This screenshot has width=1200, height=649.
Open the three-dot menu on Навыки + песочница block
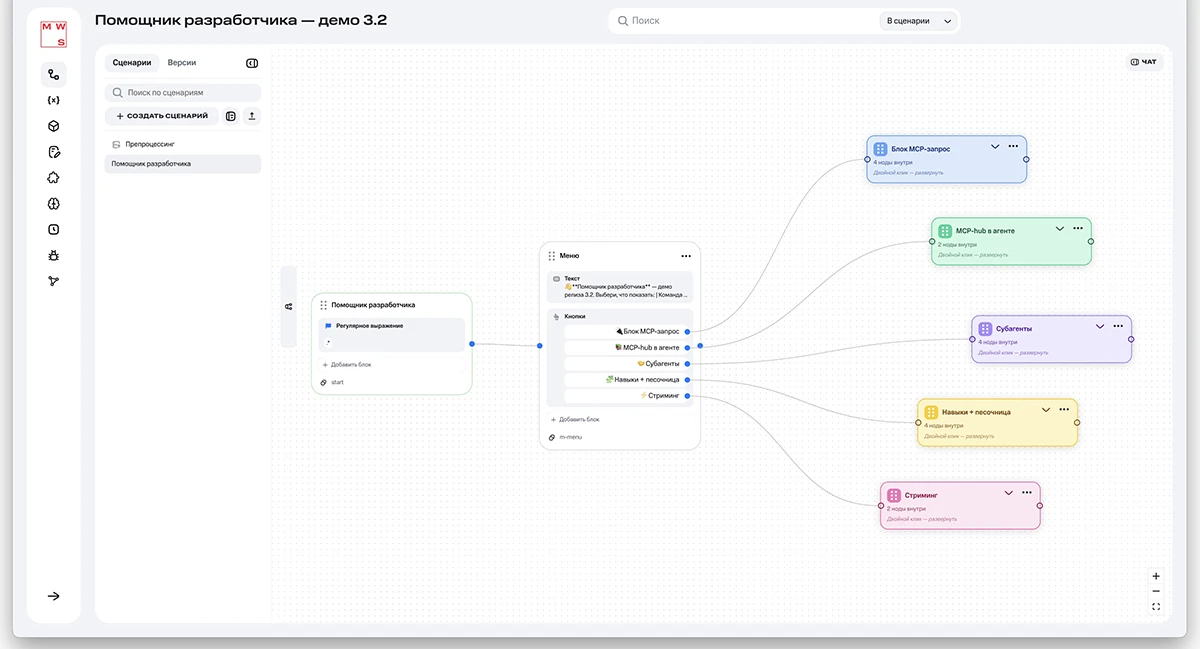[1064, 409]
